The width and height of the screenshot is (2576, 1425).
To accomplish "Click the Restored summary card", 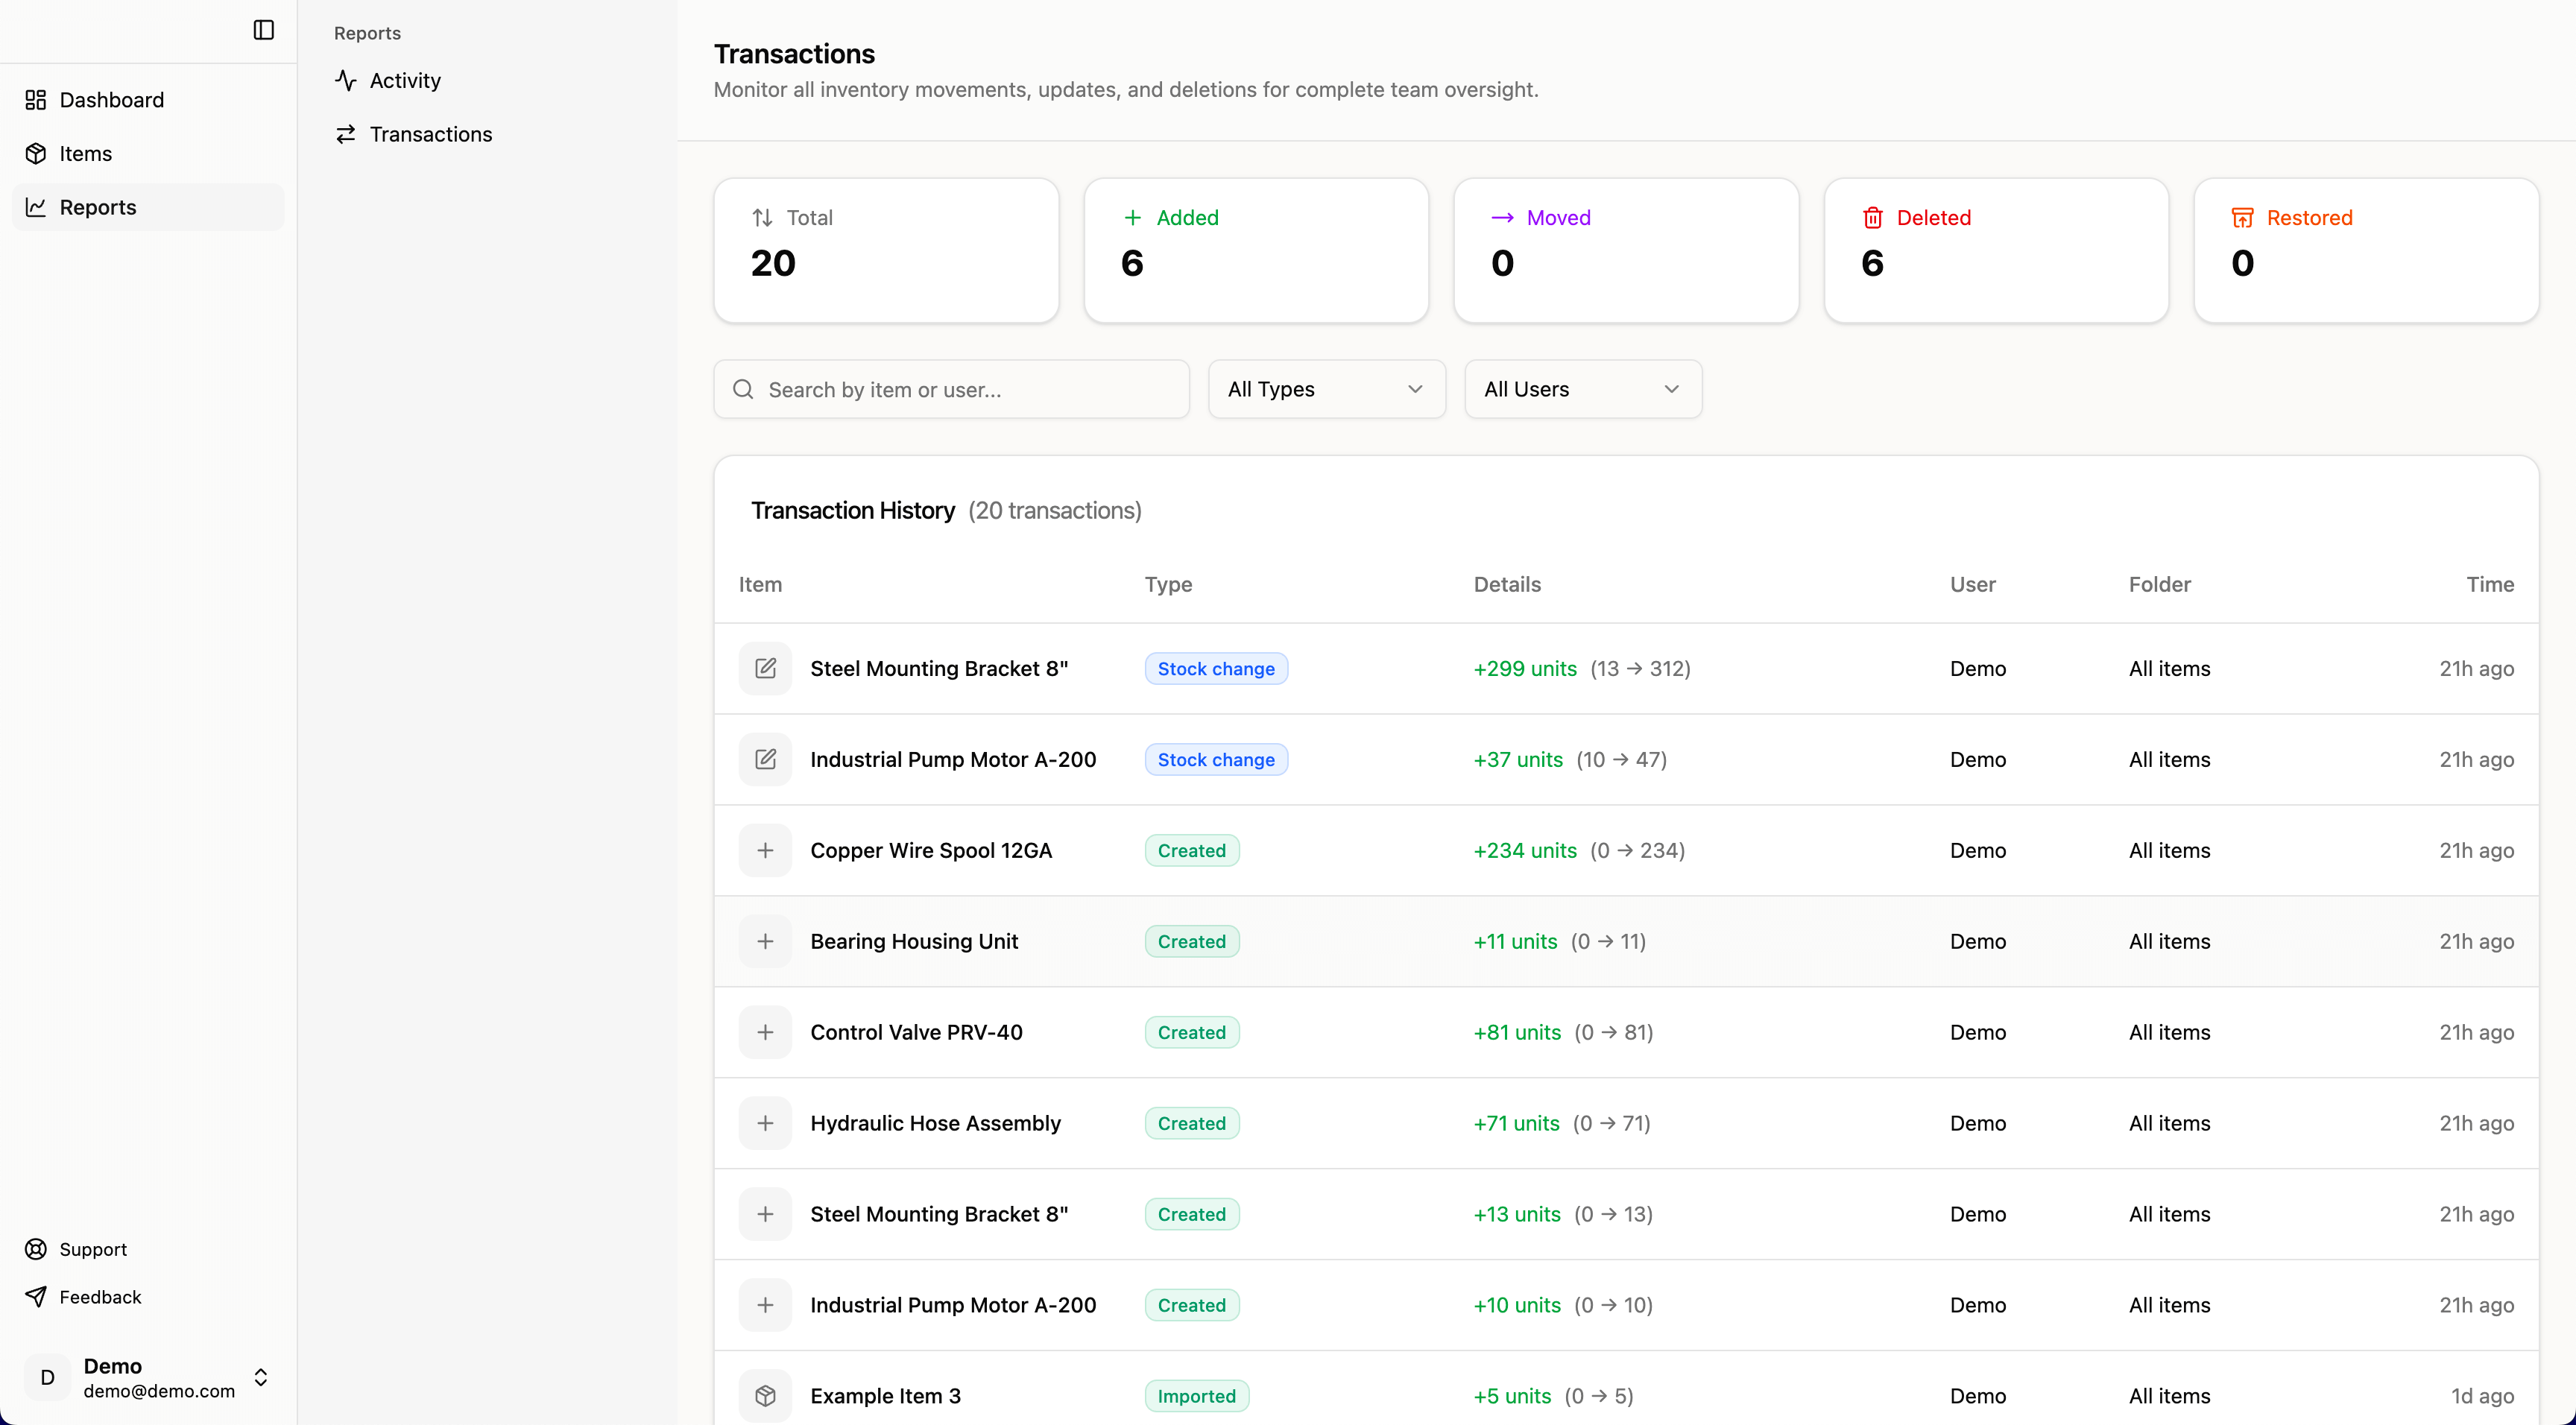I will 2365,250.
